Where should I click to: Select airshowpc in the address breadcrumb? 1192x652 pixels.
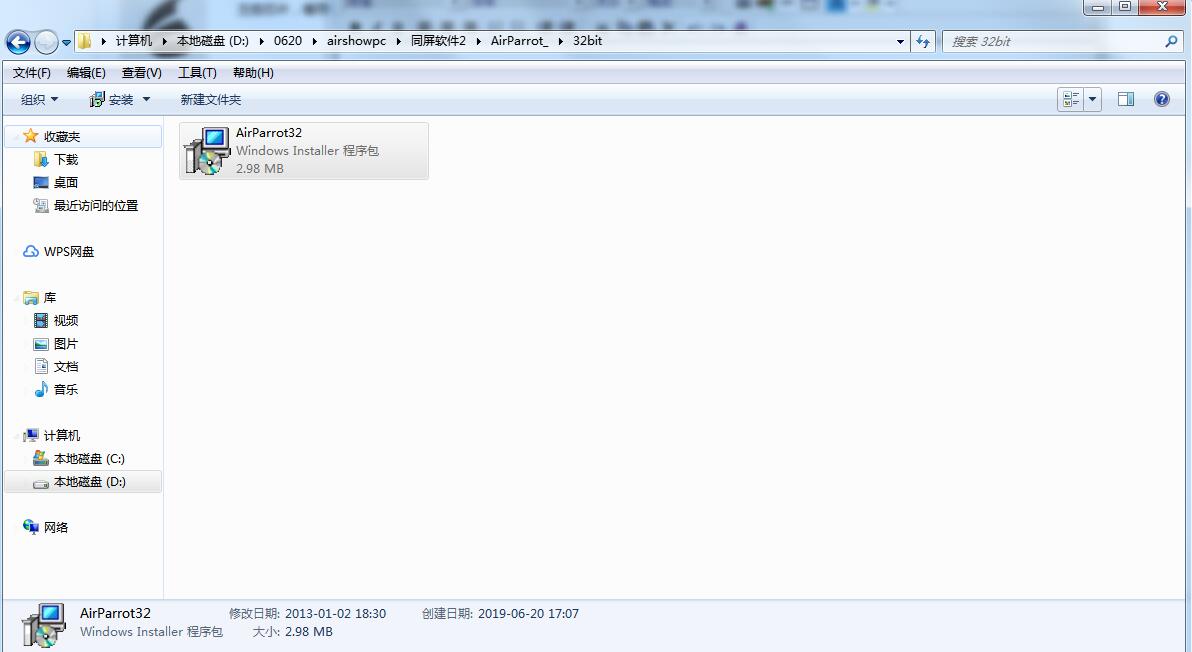click(357, 41)
